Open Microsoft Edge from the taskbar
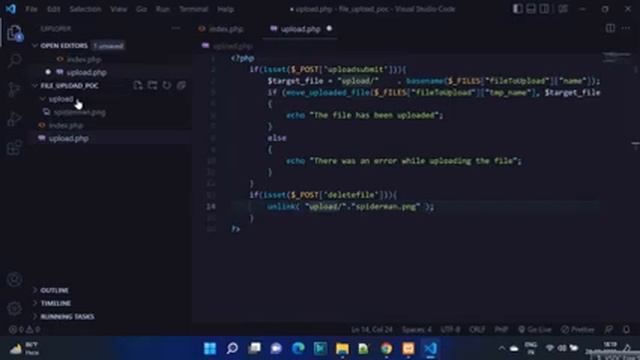Viewport: 640px width, 360px height. tap(298, 348)
